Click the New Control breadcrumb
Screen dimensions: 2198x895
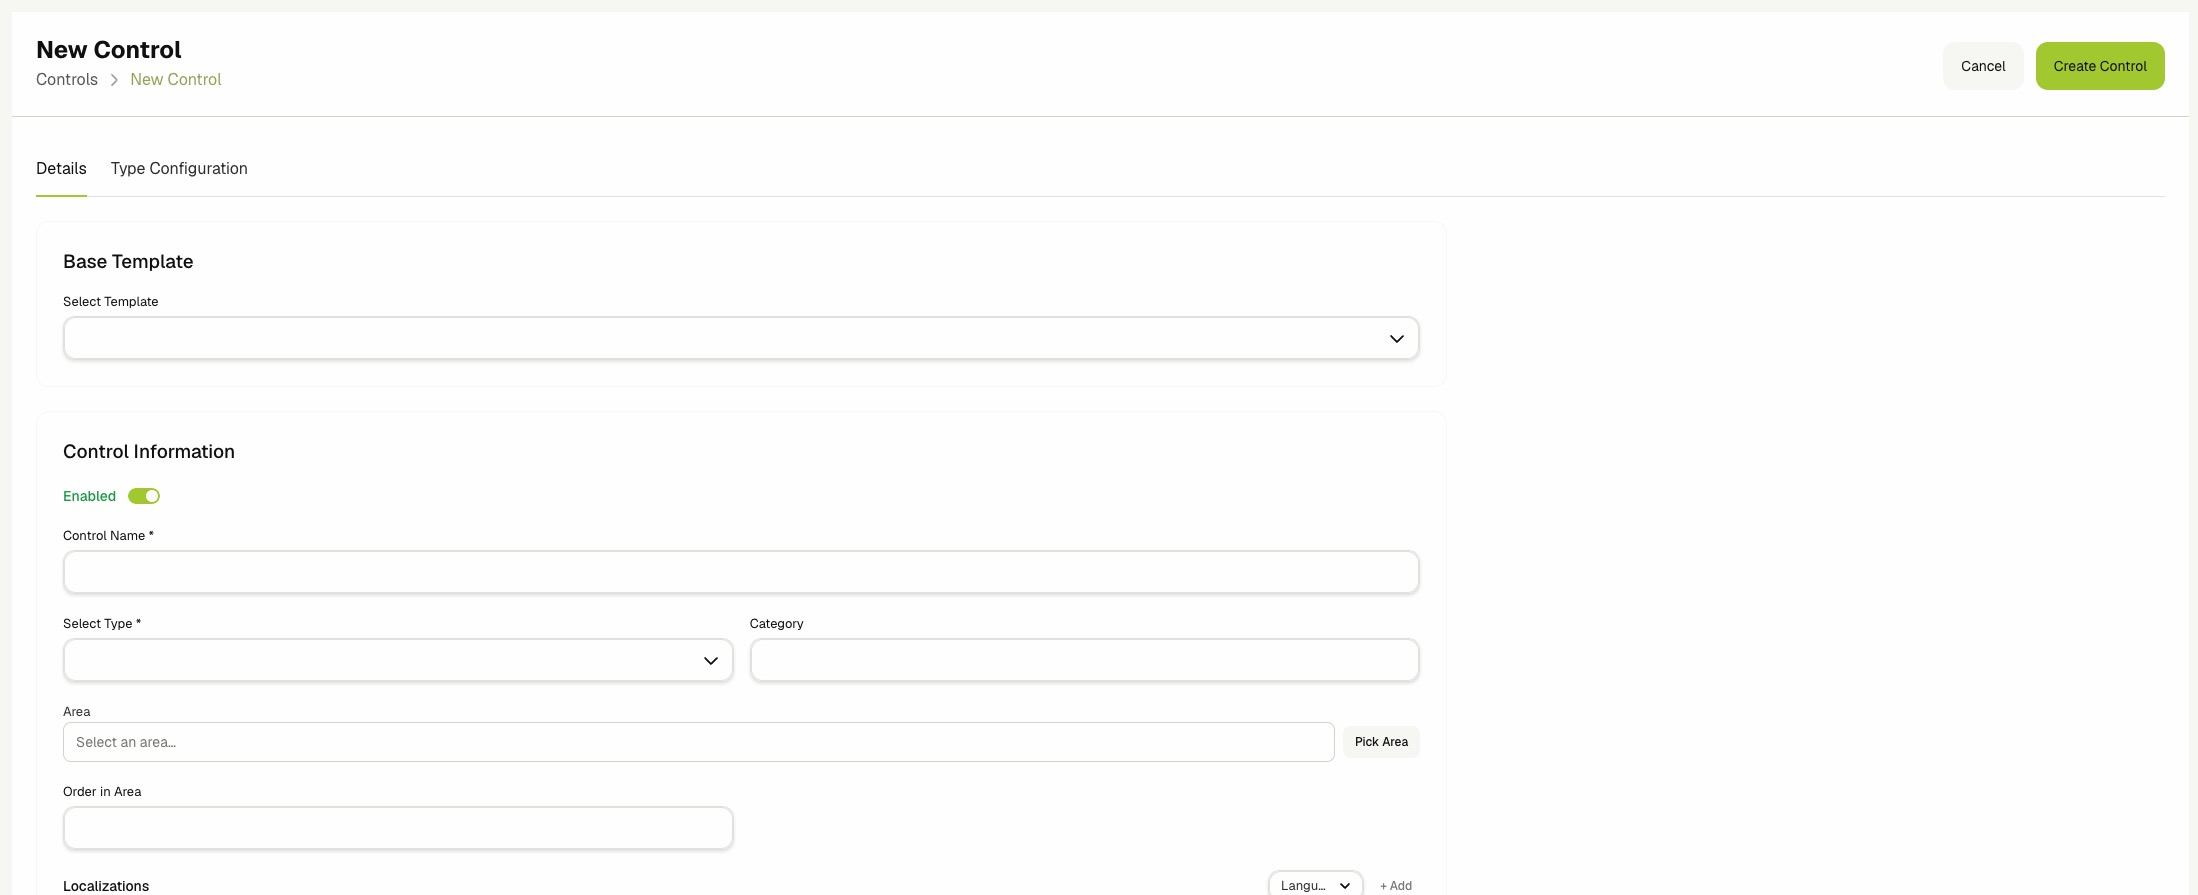[176, 79]
